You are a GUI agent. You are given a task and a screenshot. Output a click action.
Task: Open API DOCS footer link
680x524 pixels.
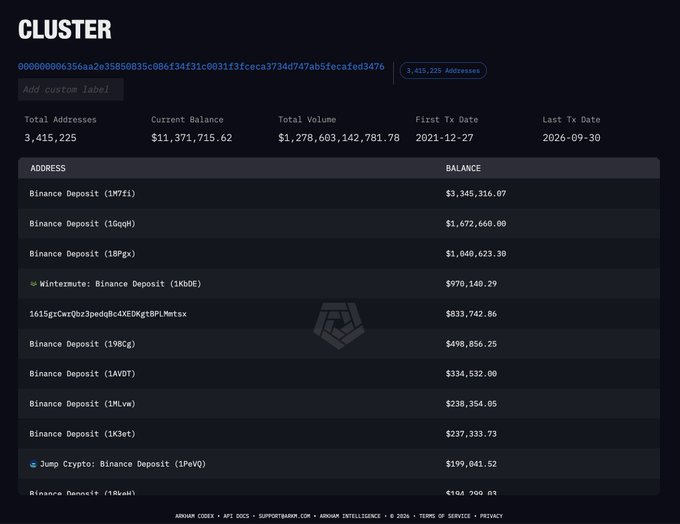click(236, 516)
